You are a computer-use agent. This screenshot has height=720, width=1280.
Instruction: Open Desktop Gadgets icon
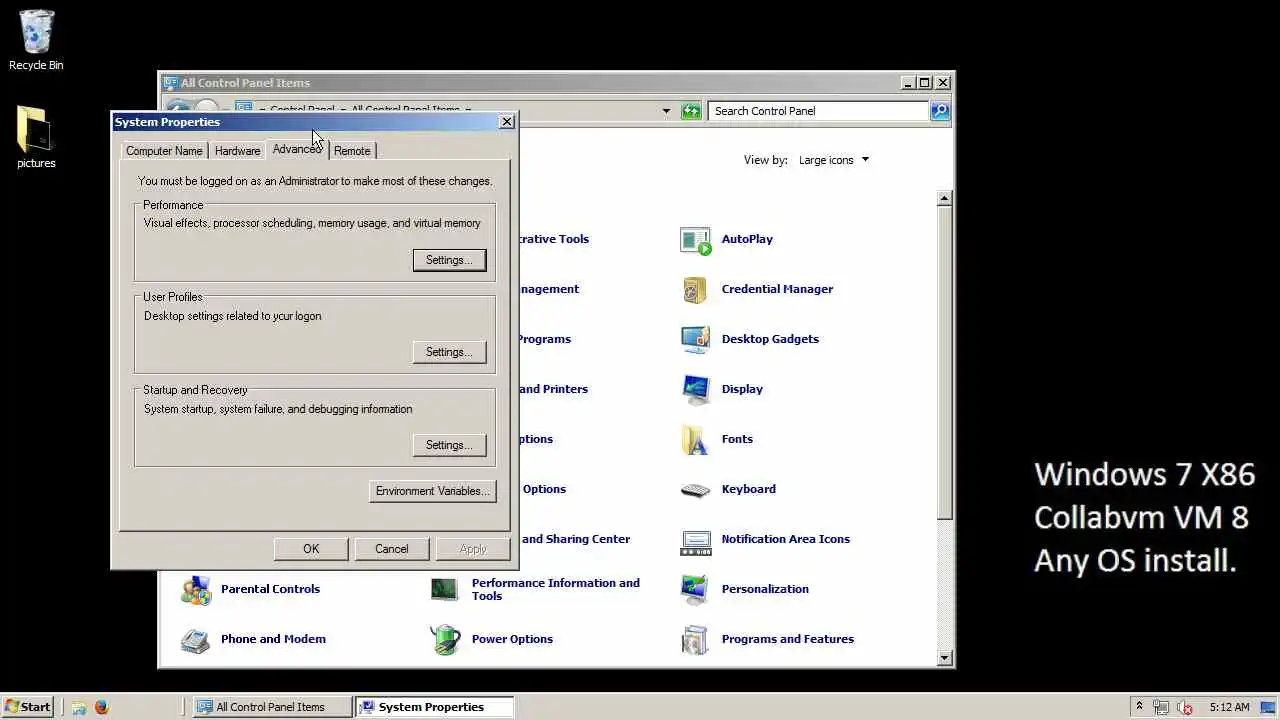click(695, 340)
